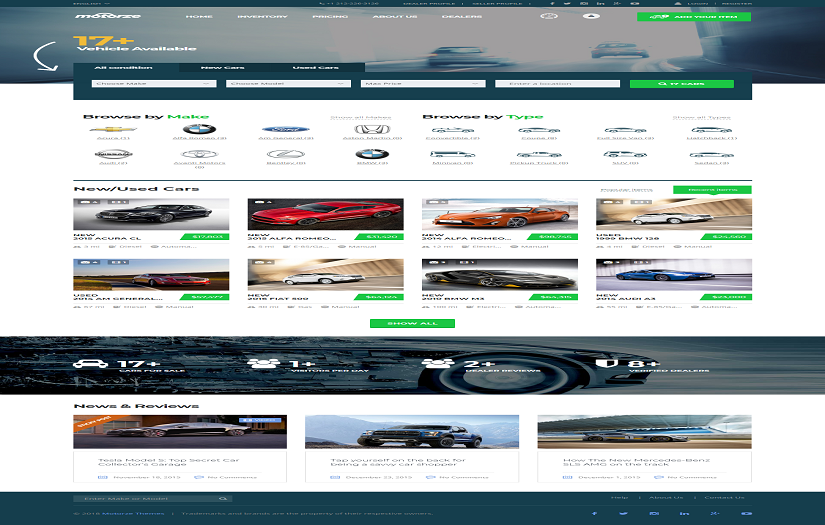The width and height of the screenshot is (825, 525).
Task: Click footer Twitter icon
Action: (623, 513)
